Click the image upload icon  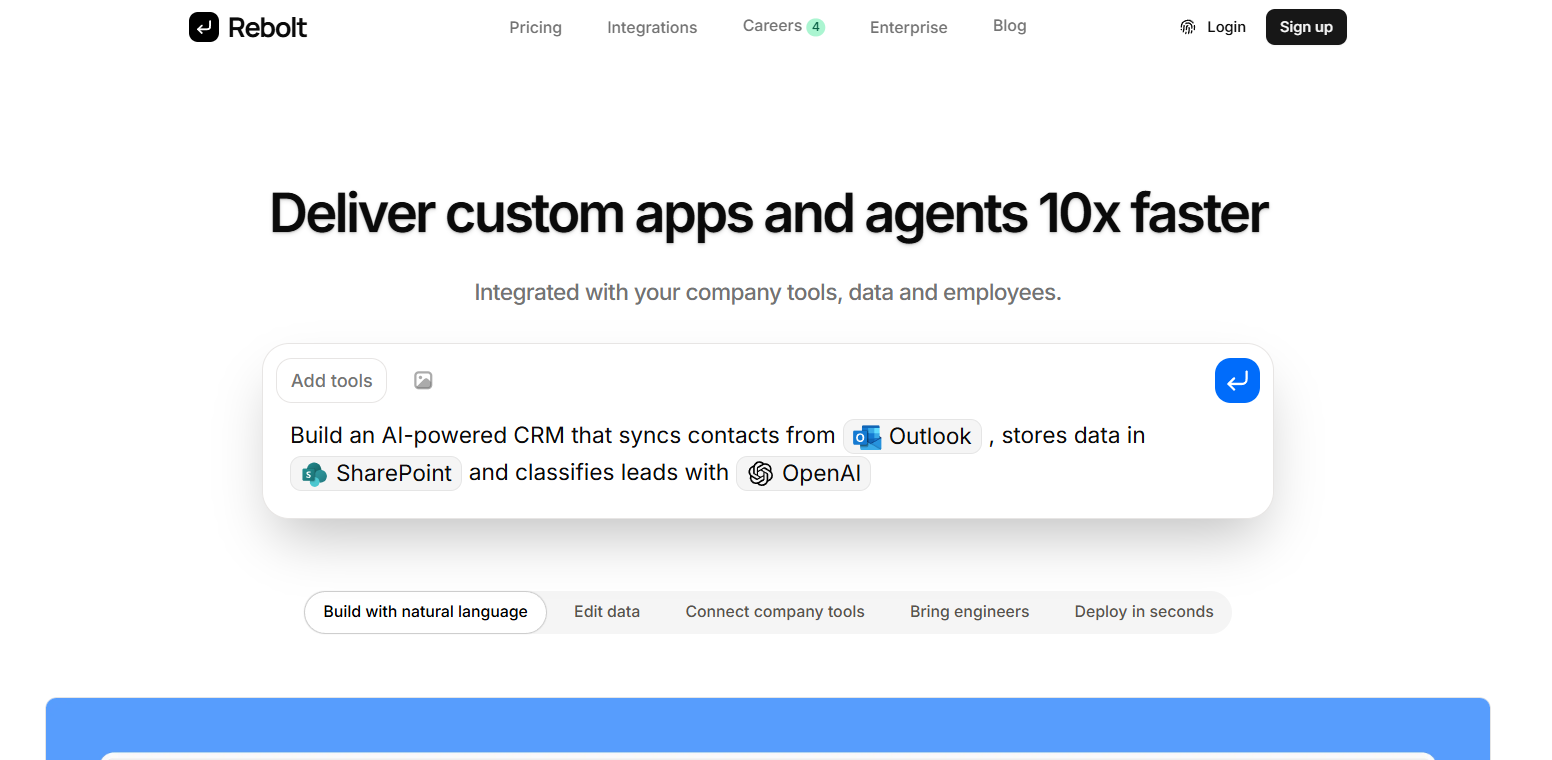point(423,380)
